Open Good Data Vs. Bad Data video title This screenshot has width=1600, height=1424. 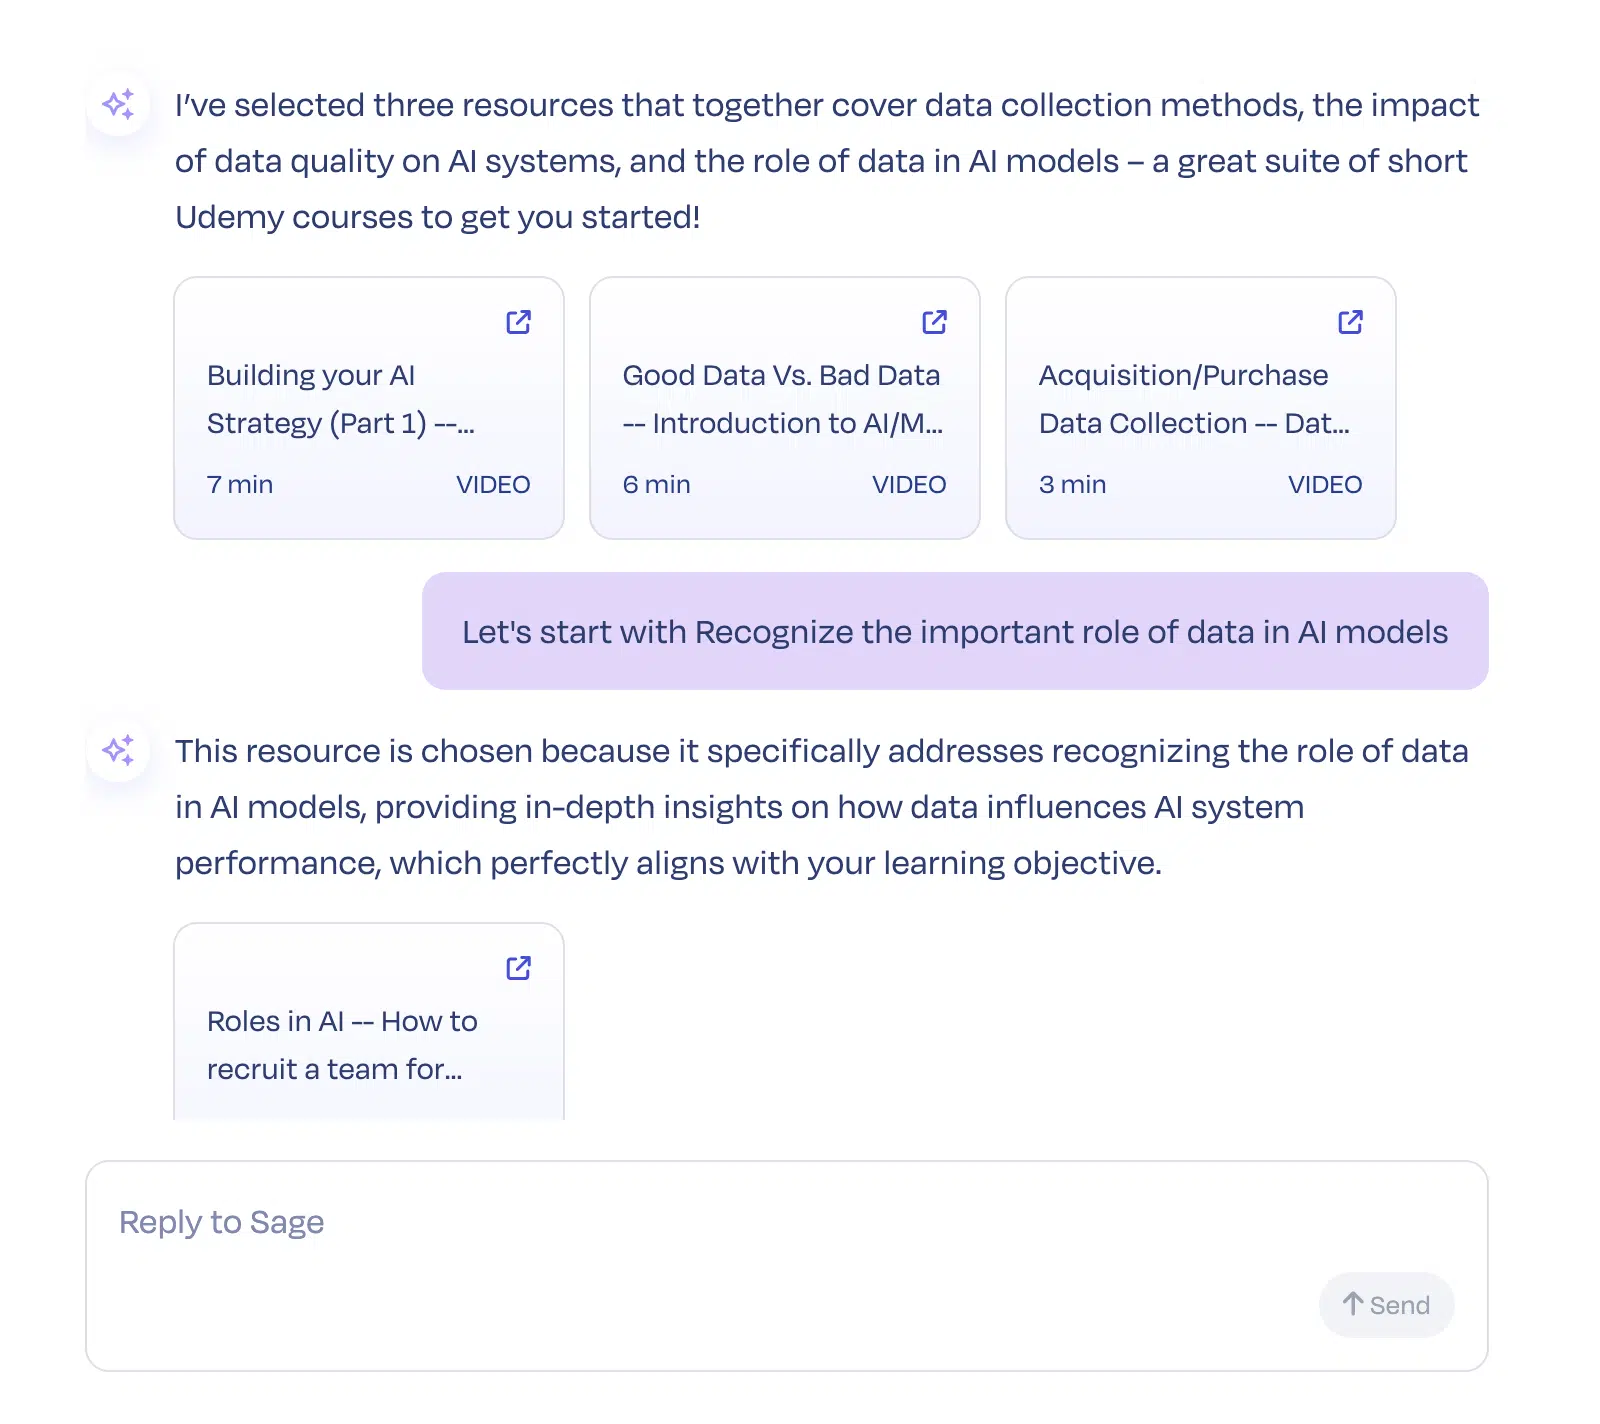(x=782, y=399)
